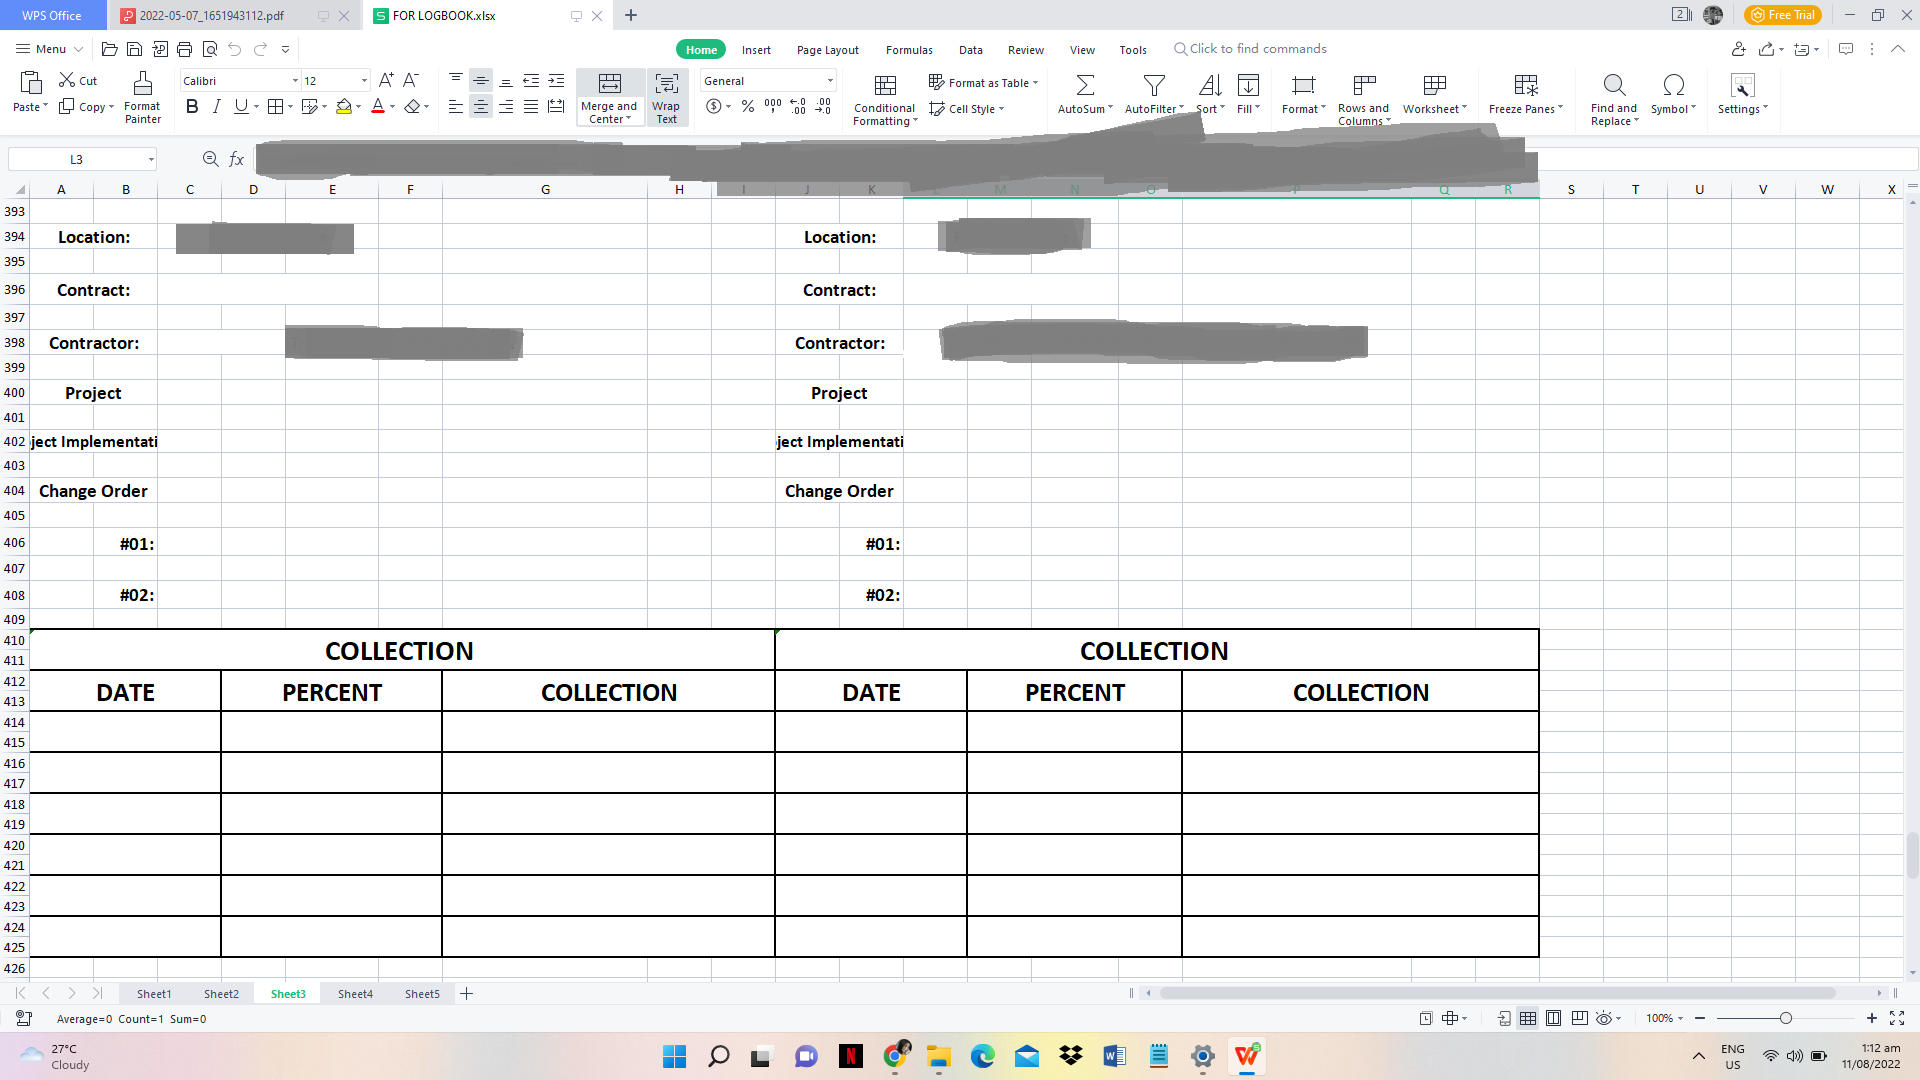Screen dimensions: 1920x1080
Task: Open the Conditional Formatting tool
Action: (884, 85)
